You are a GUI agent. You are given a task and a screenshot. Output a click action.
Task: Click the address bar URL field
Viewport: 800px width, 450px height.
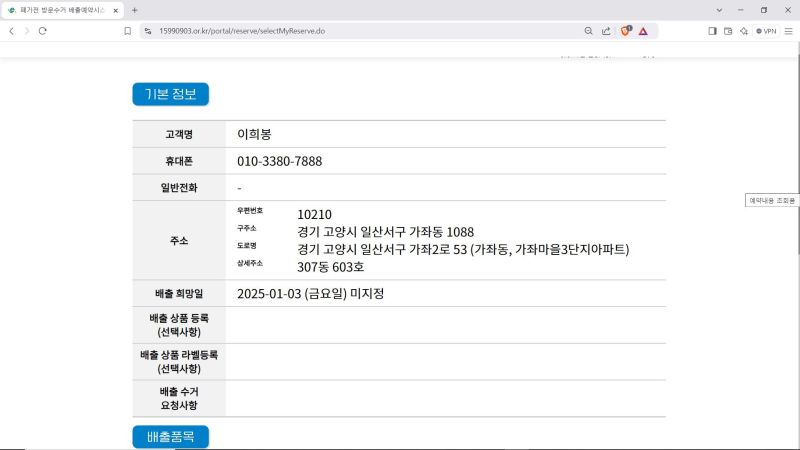point(350,31)
